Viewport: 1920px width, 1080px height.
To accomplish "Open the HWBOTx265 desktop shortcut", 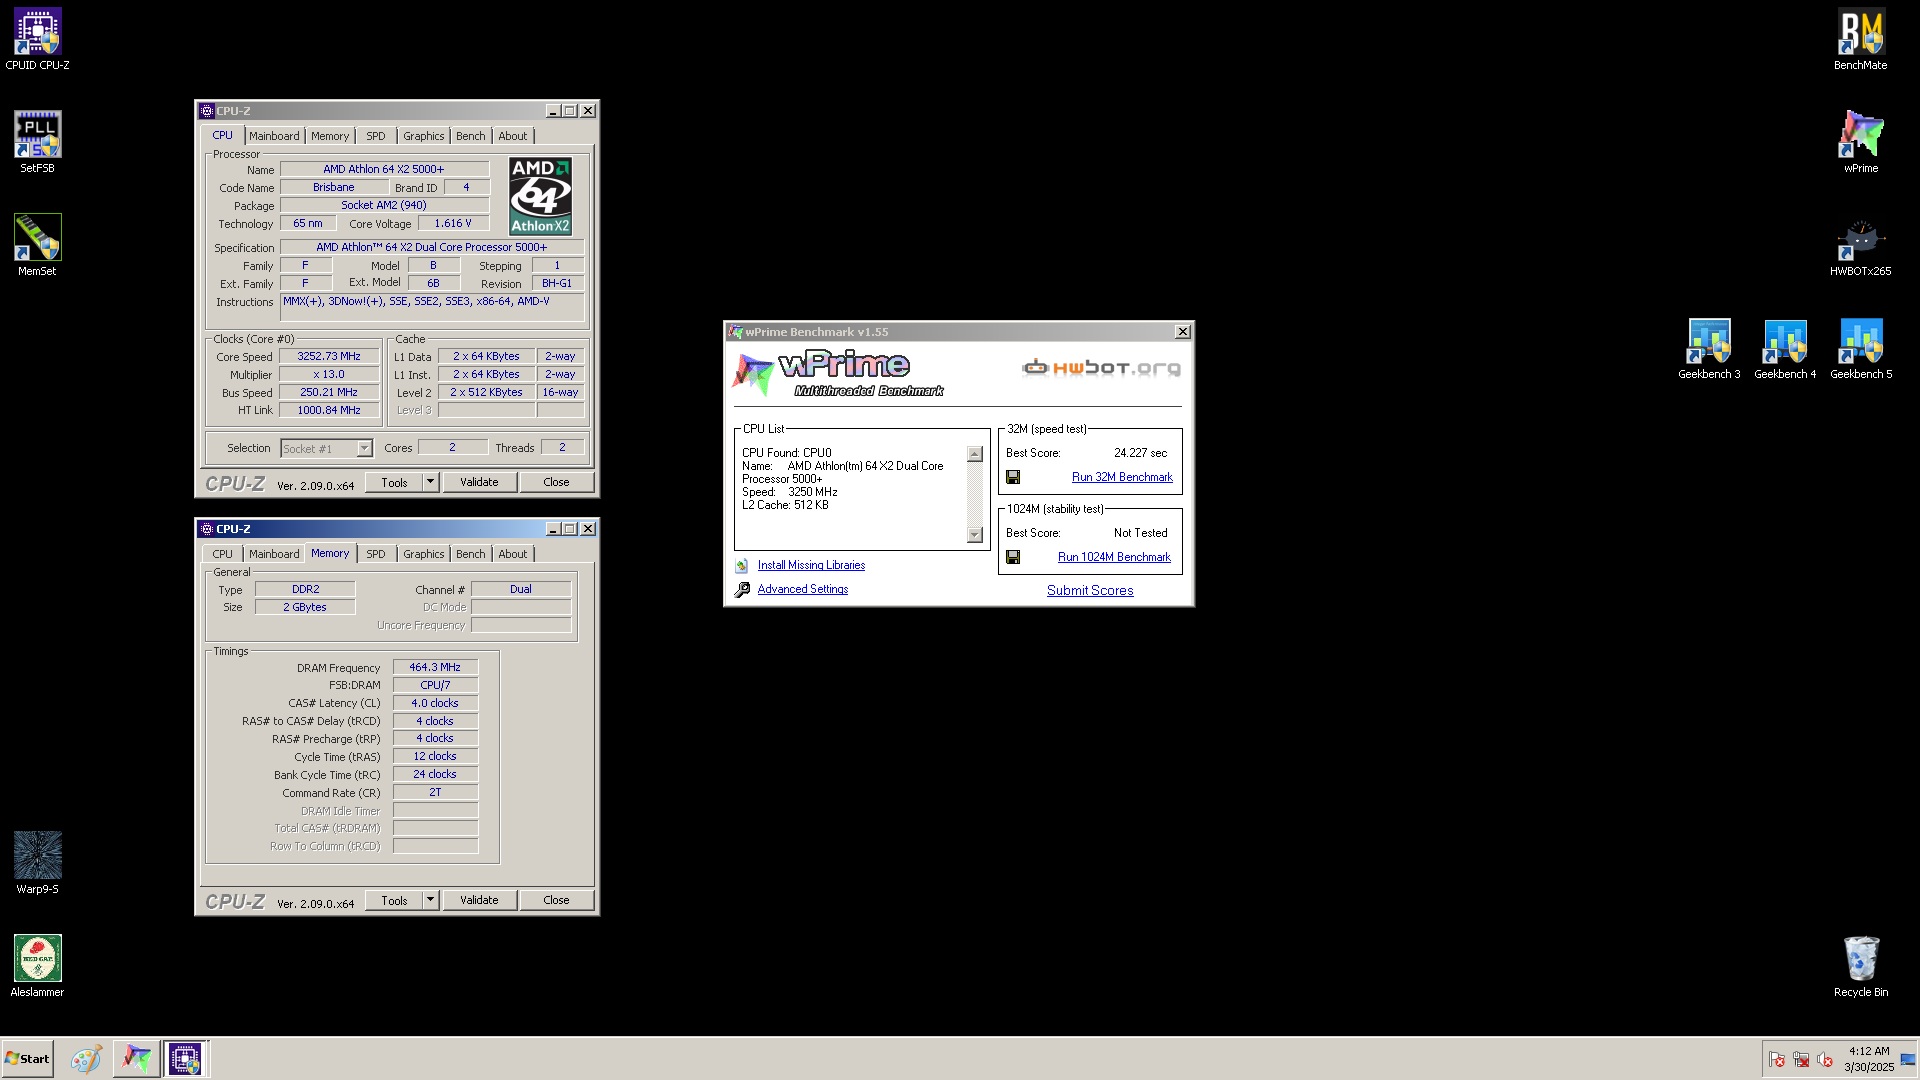I will (x=1860, y=245).
